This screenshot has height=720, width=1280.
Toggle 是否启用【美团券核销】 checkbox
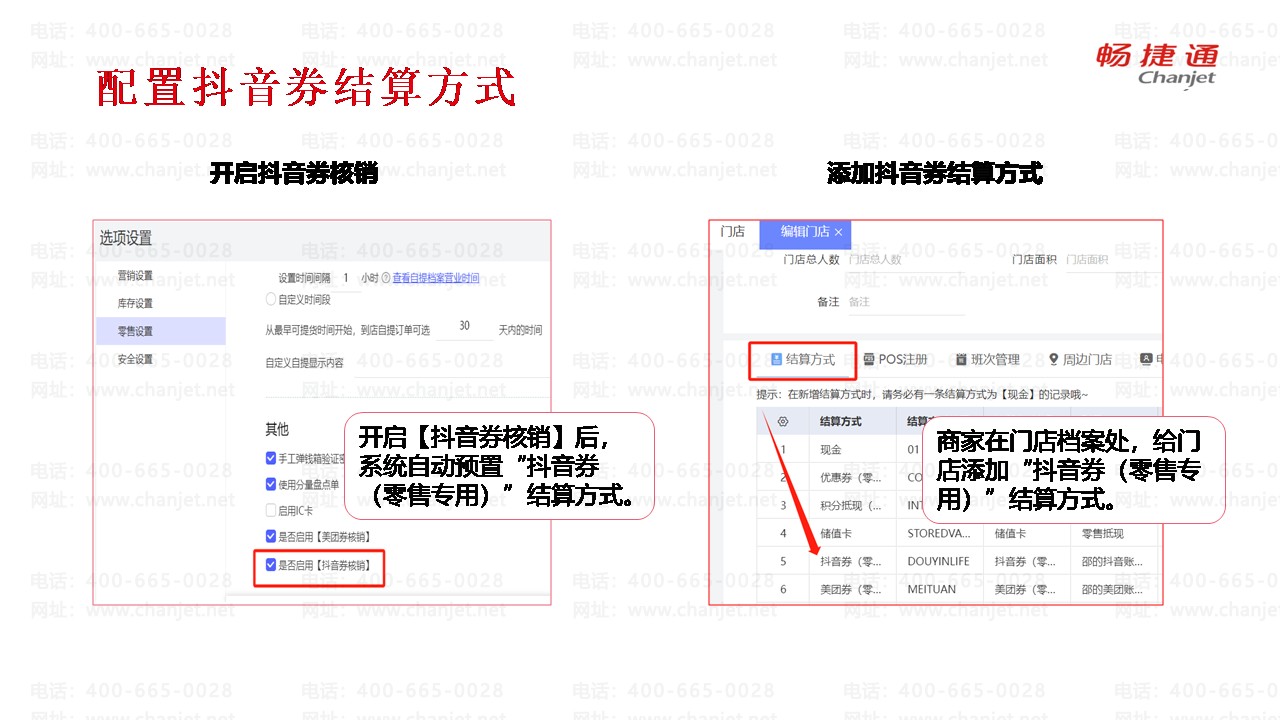tap(271, 537)
